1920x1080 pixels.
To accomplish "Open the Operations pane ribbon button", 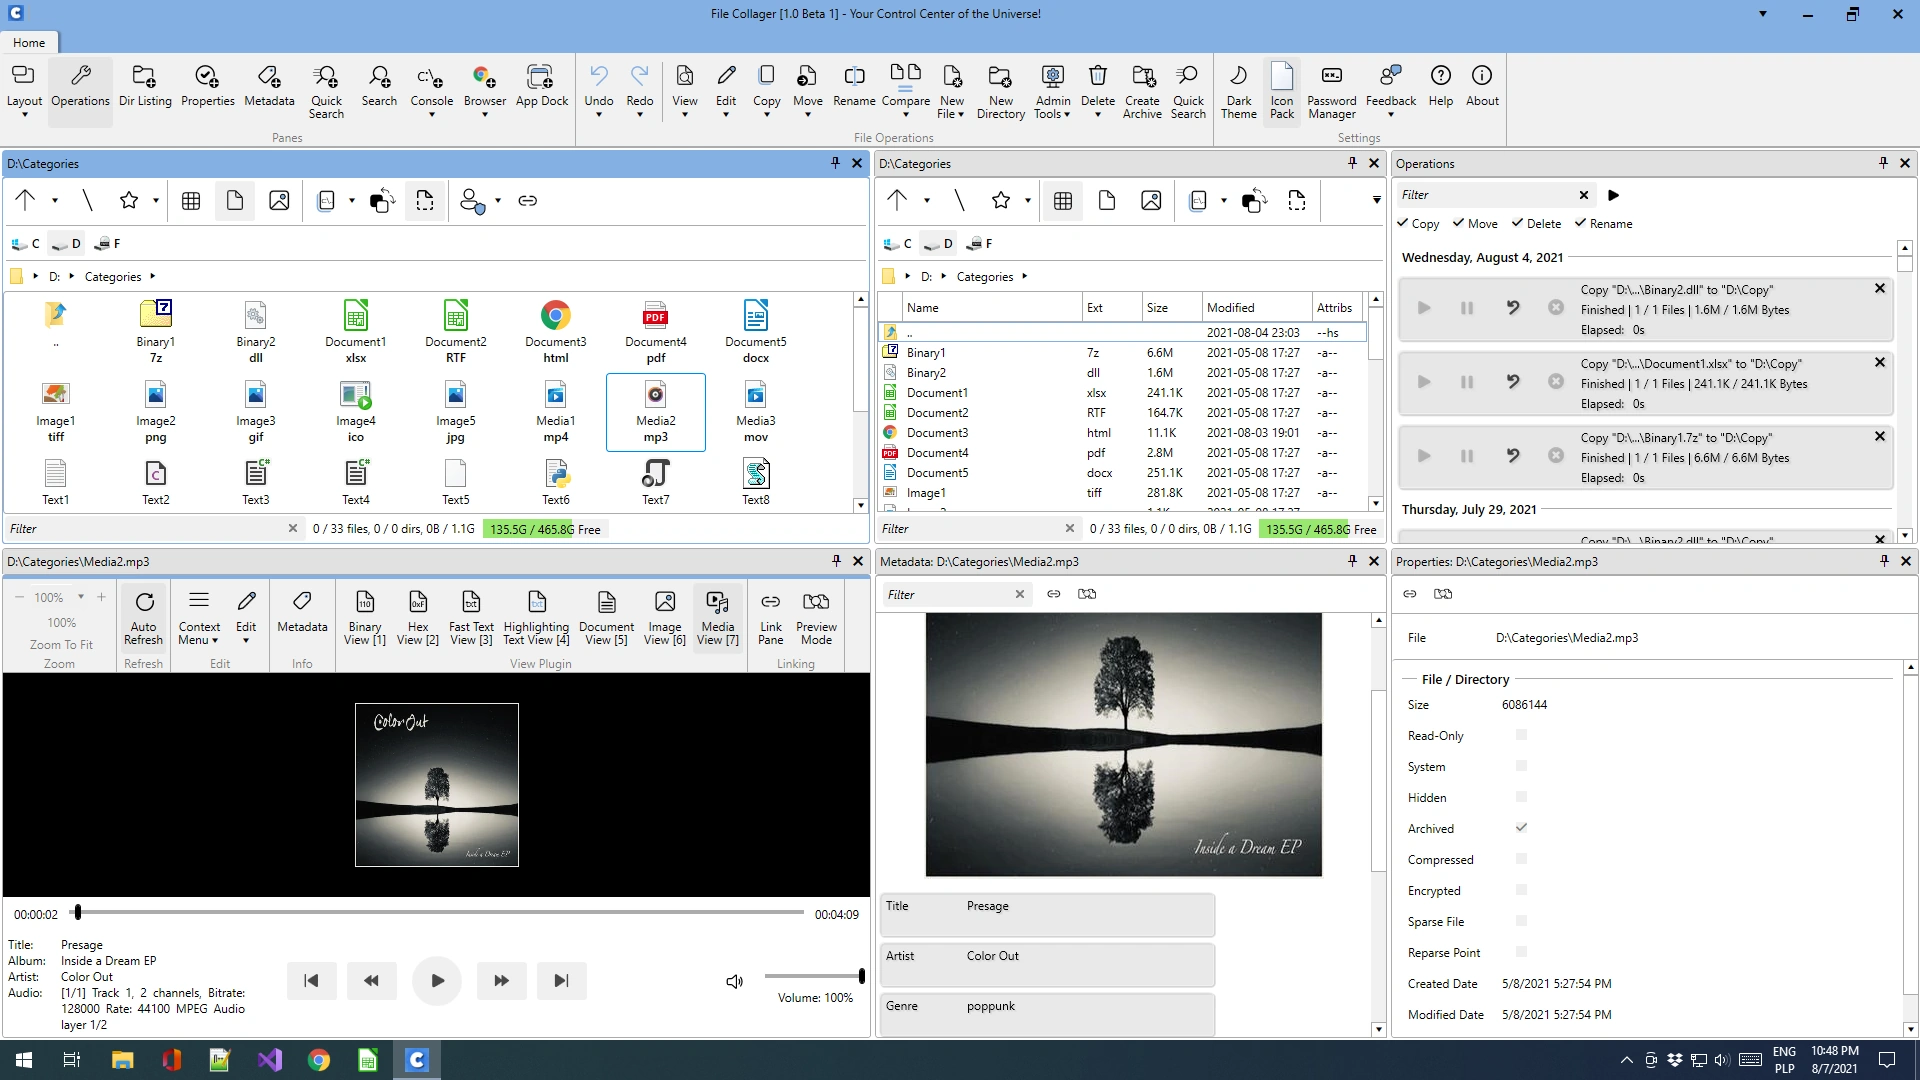I will 80,90.
